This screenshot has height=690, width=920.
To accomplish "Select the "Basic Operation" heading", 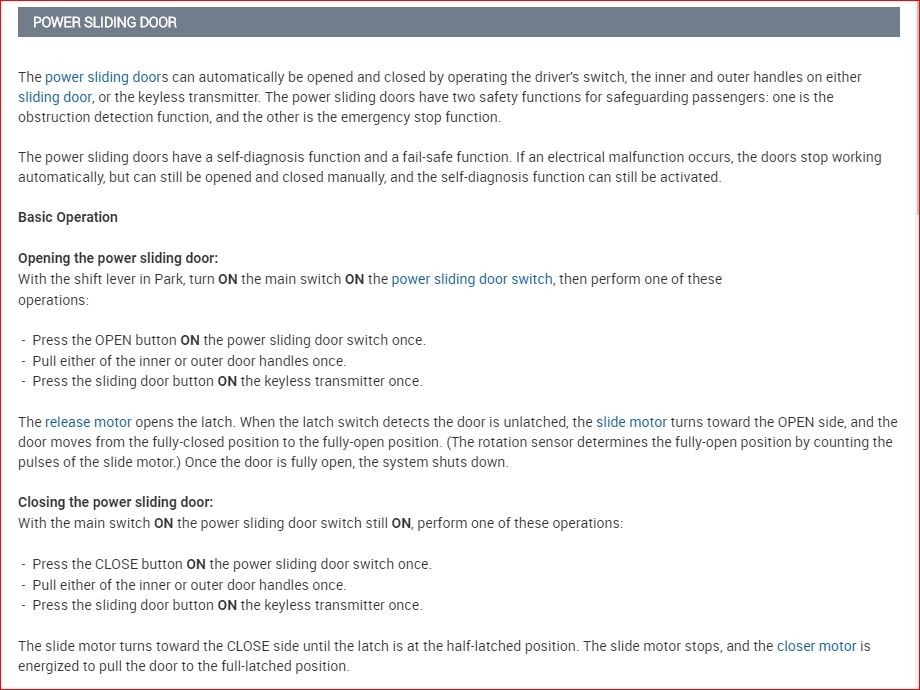I will (68, 217).
